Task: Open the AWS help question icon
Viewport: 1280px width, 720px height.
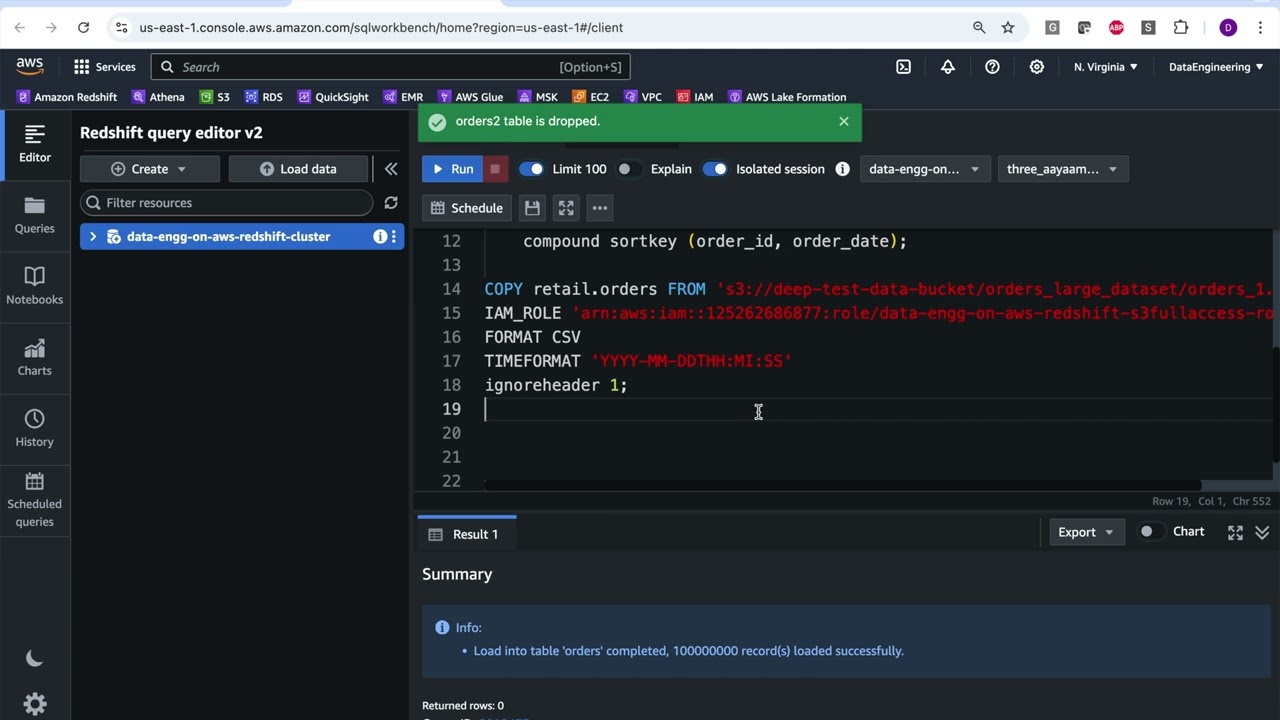Action: coord(992,67)
